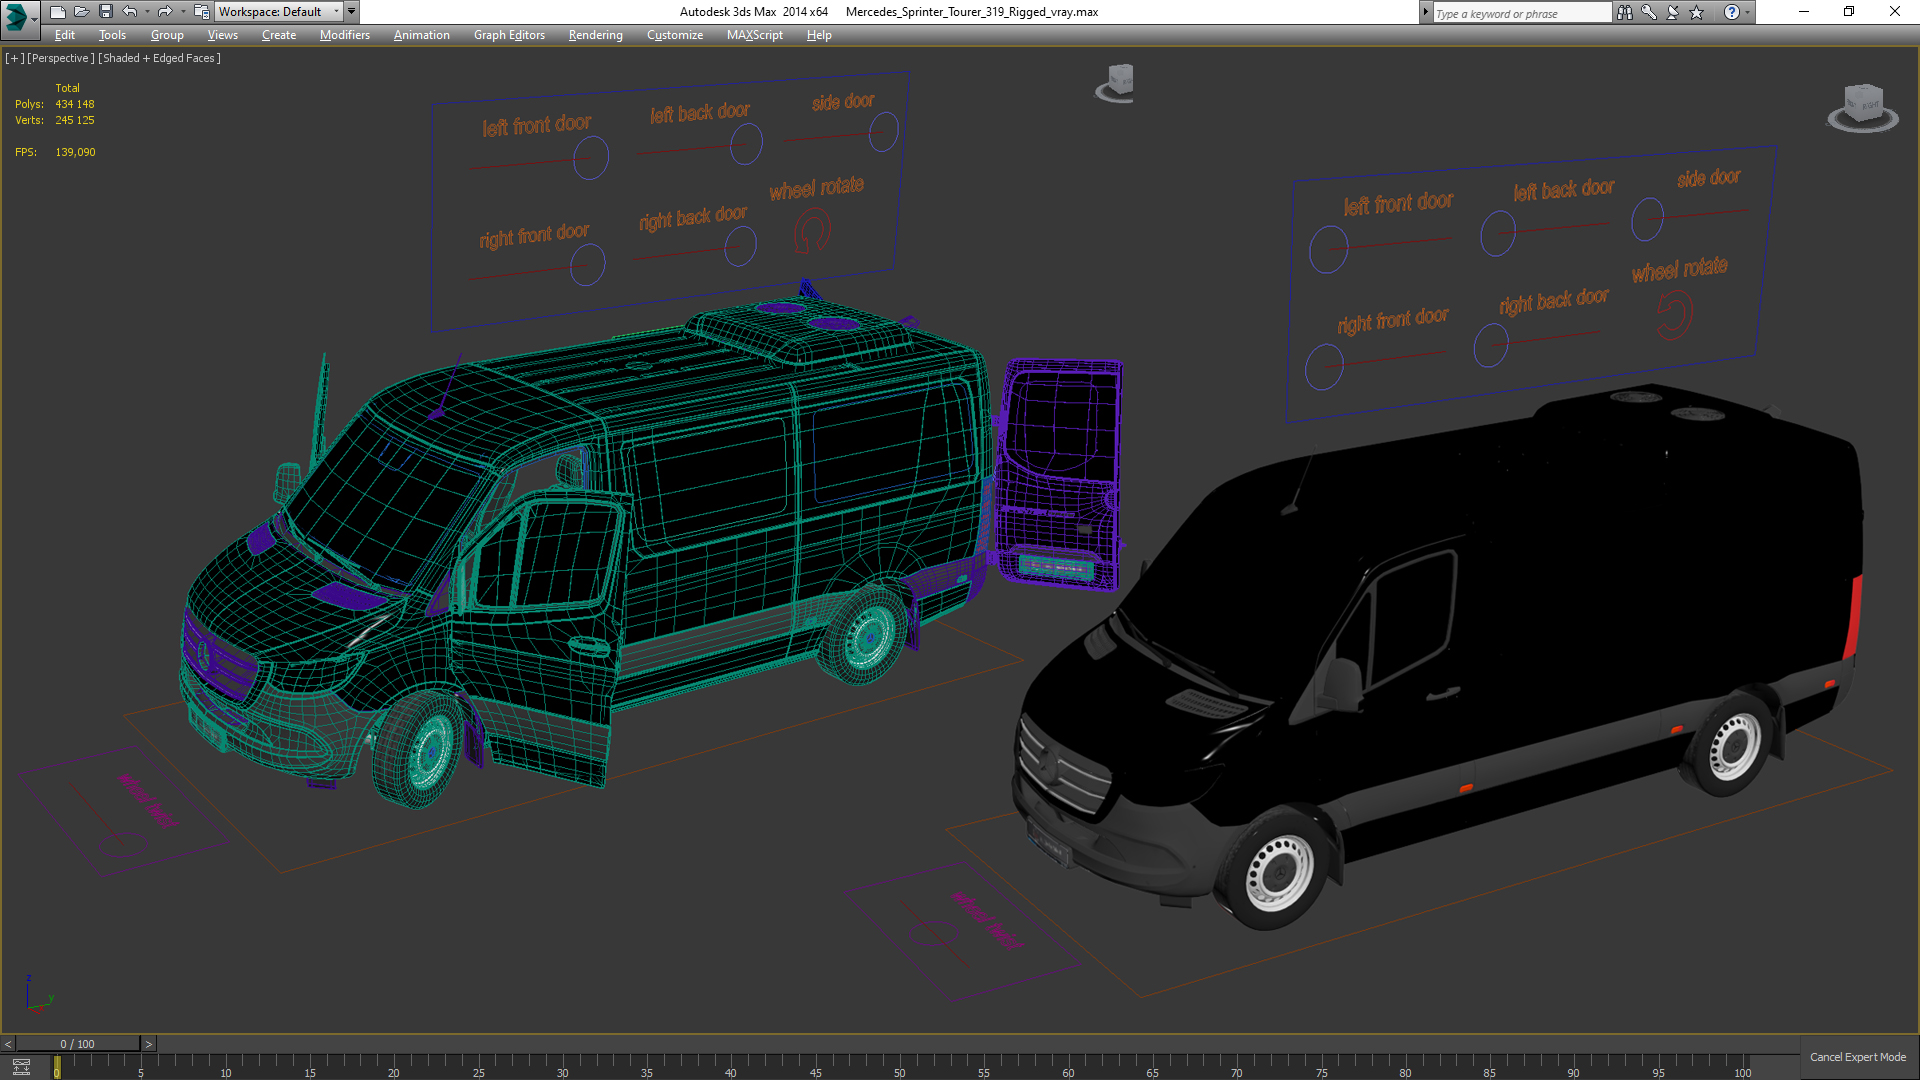Open the quick access toolbar customize arrow
The image size is (1920, 1080).
tap(352, 12)
